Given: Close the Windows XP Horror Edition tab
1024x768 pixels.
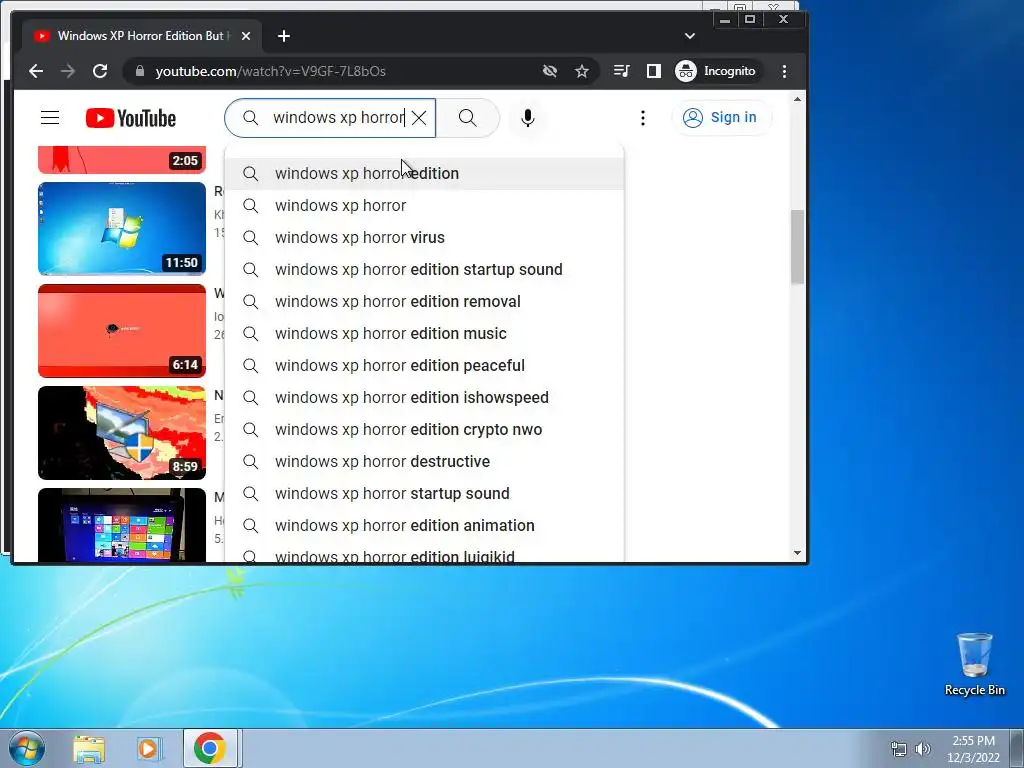Looking at the screenshot, I should [x=246, y=36].
